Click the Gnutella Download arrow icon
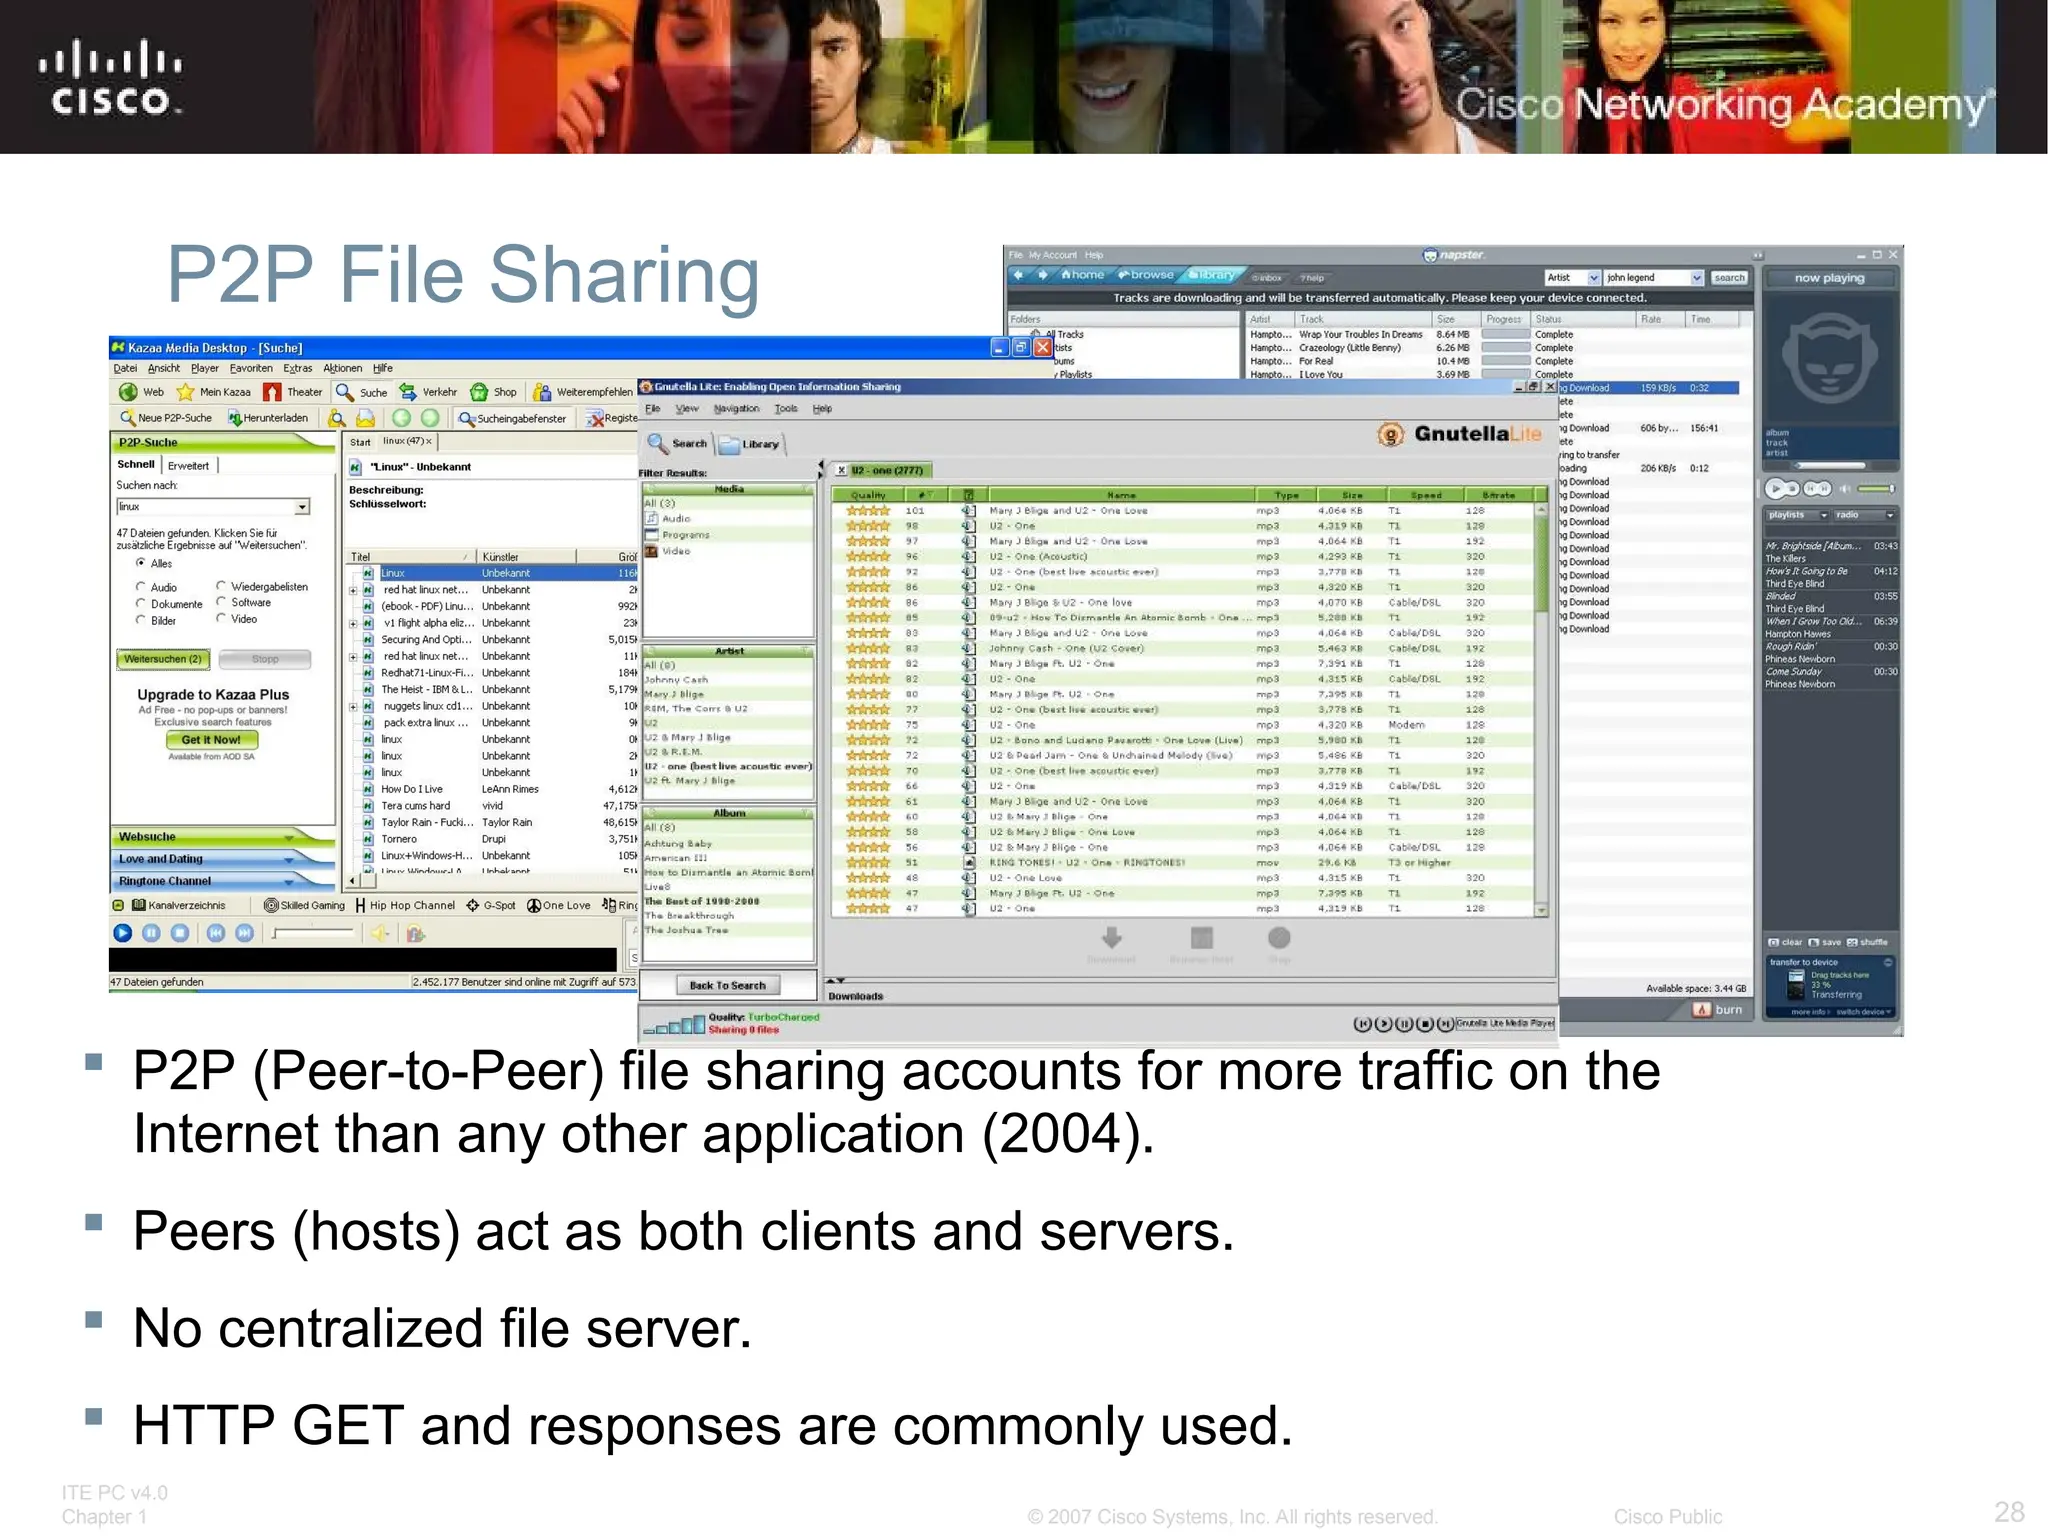The width and height of the screenshot is (2048, 1536). coord(1111,938)
